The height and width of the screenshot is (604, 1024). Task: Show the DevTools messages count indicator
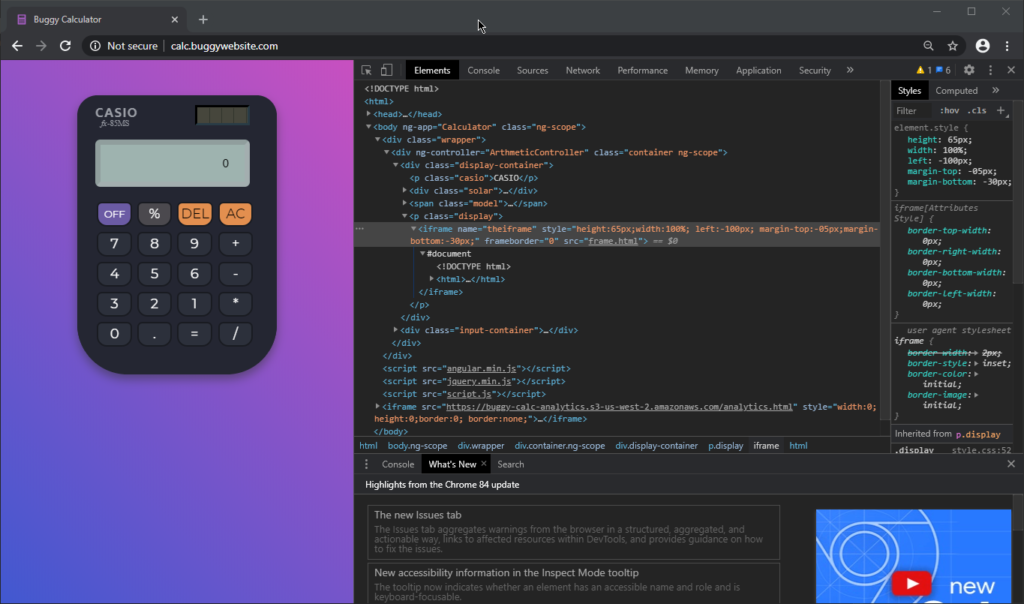943,70
